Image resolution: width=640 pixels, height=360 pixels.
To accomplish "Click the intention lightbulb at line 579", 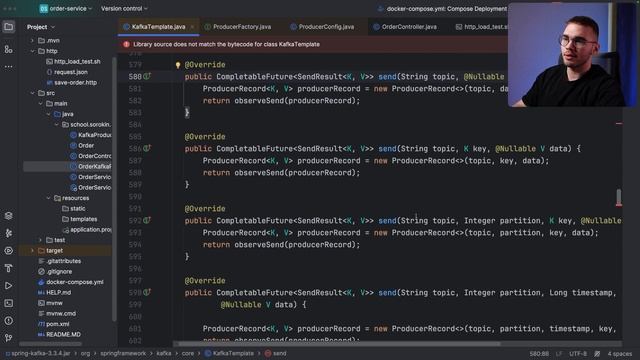I will (x=178, y=65).
